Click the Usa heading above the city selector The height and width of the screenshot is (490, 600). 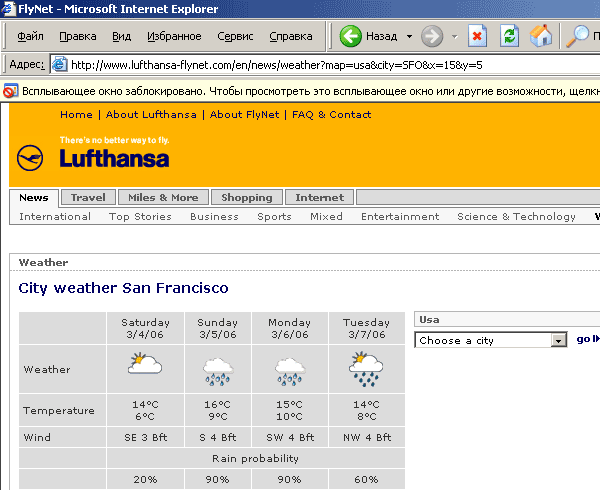point(429,319)
